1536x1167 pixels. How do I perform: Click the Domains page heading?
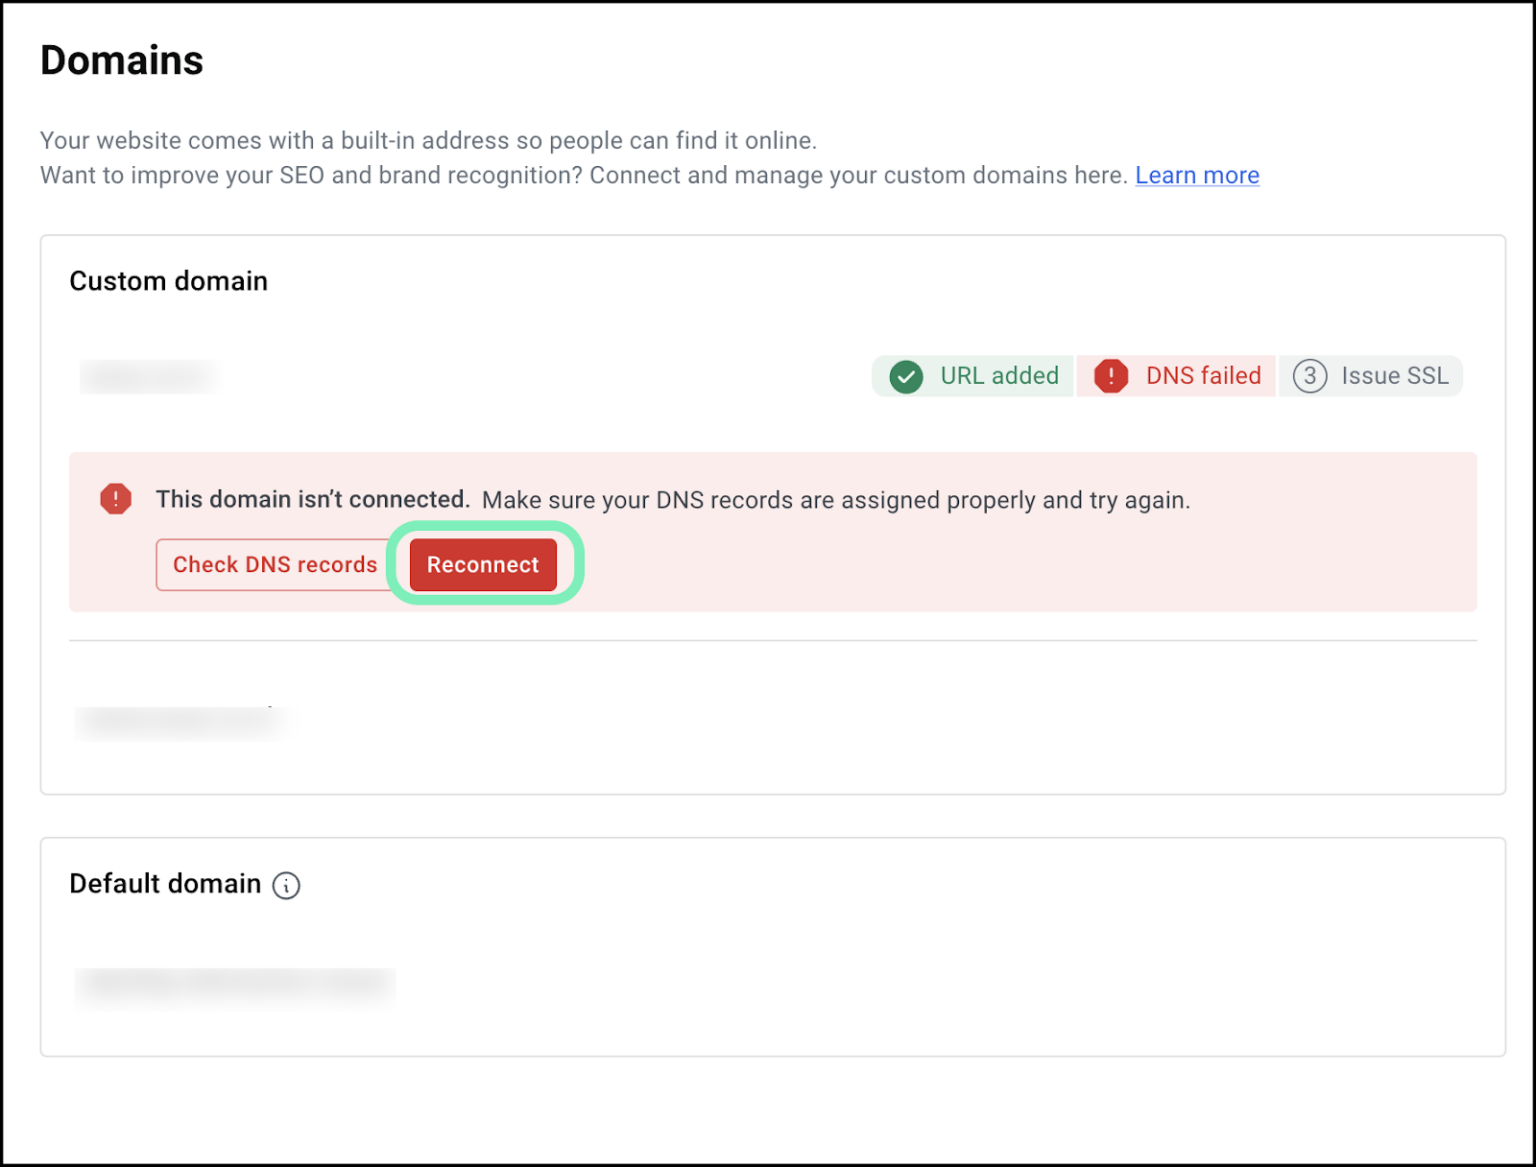pyautogui.click(x=121, y=60)
